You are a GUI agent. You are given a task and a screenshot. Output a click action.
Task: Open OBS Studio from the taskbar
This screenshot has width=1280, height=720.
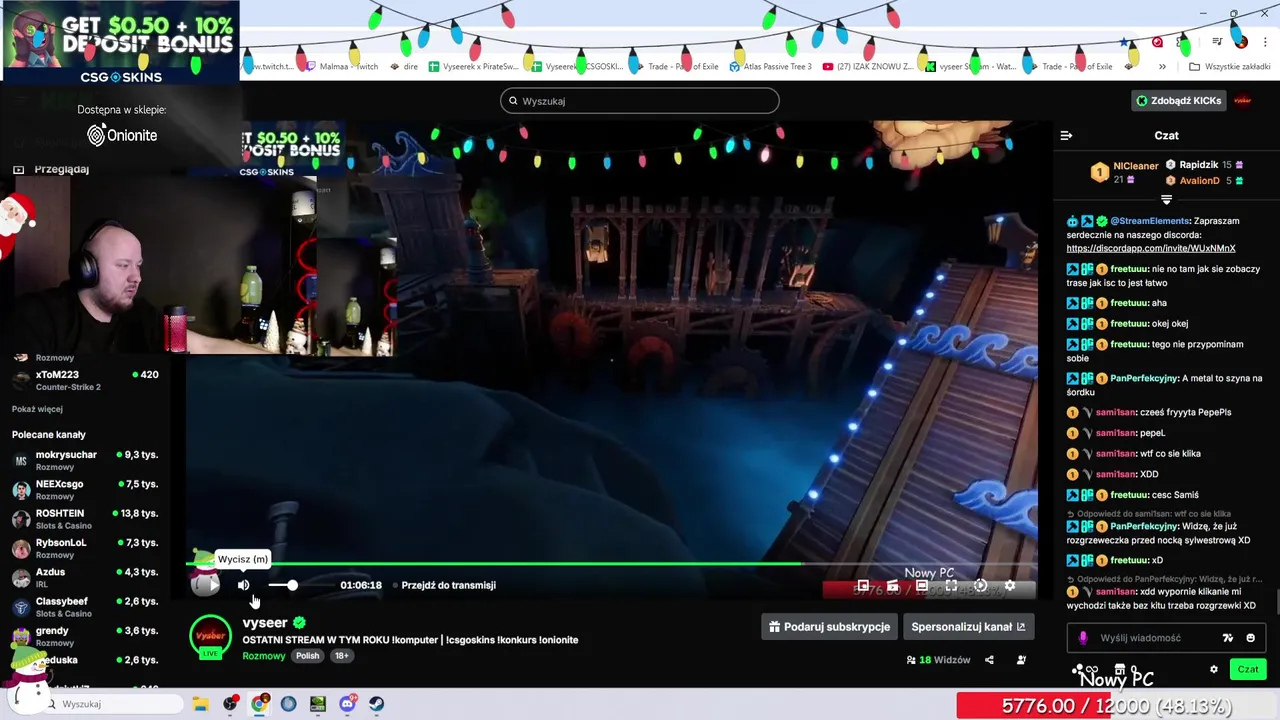tap(230, 704)
